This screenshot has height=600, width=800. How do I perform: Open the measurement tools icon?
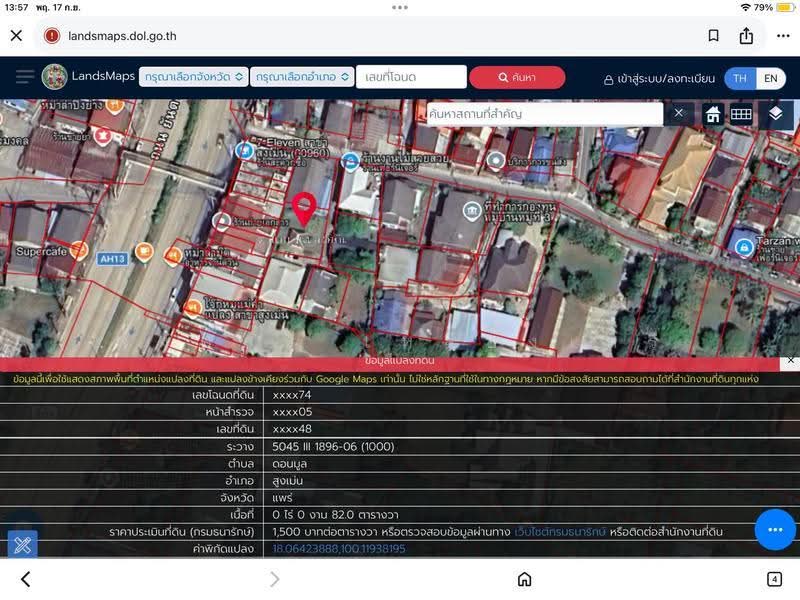coord(22,544)
